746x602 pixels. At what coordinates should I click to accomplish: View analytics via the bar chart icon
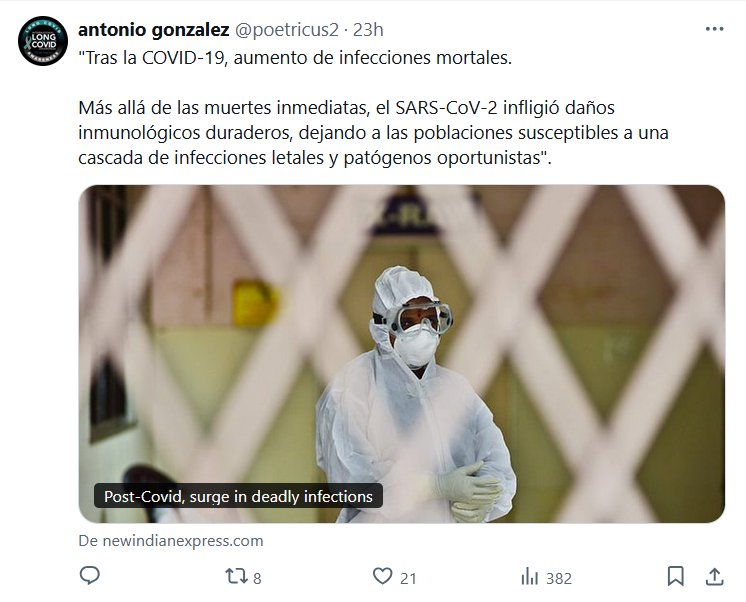click(530, 577)
